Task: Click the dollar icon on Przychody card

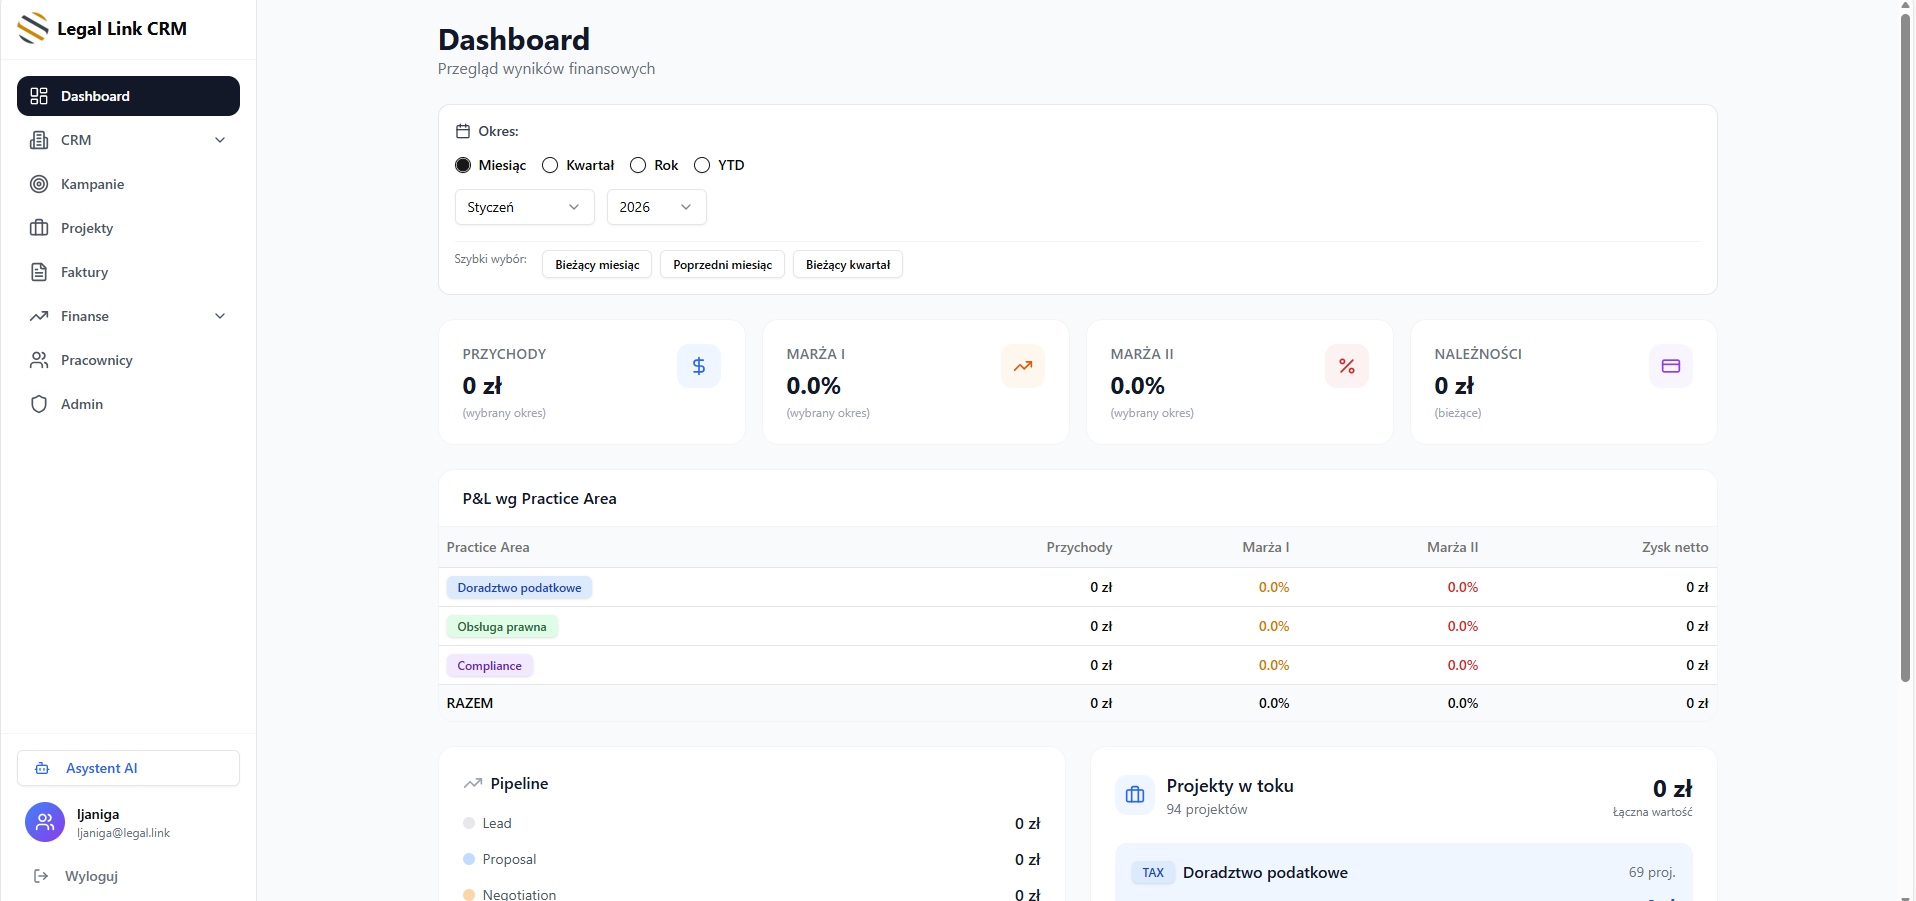Action: point(699,366)
